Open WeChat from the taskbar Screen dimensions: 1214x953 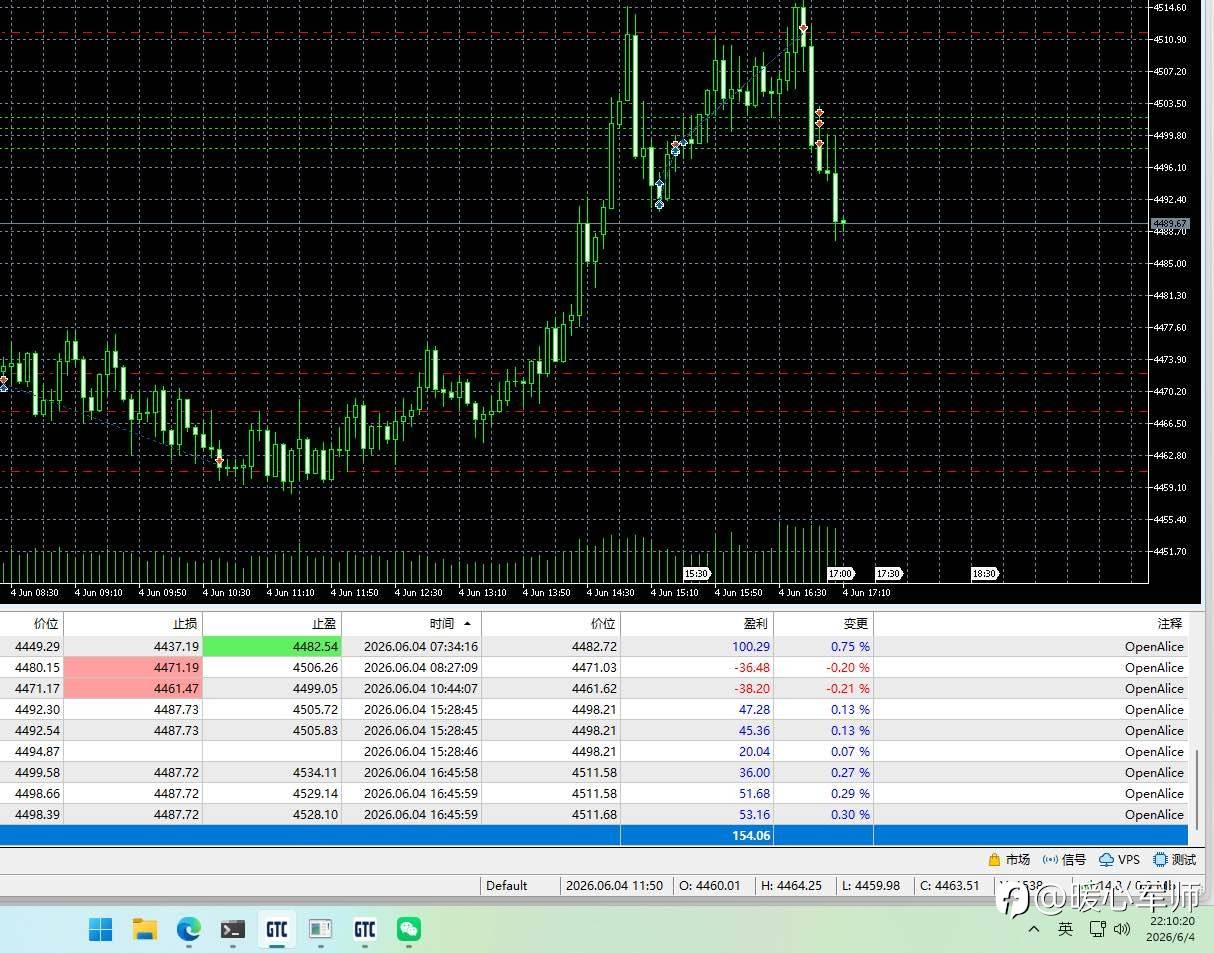[x=409, y=930]
